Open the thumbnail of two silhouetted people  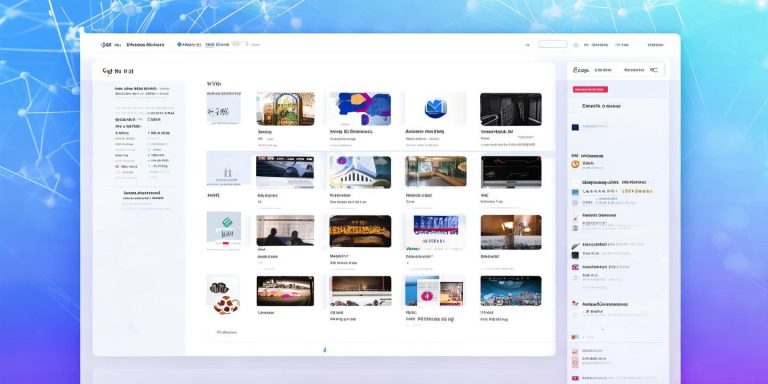pos(286,230)
